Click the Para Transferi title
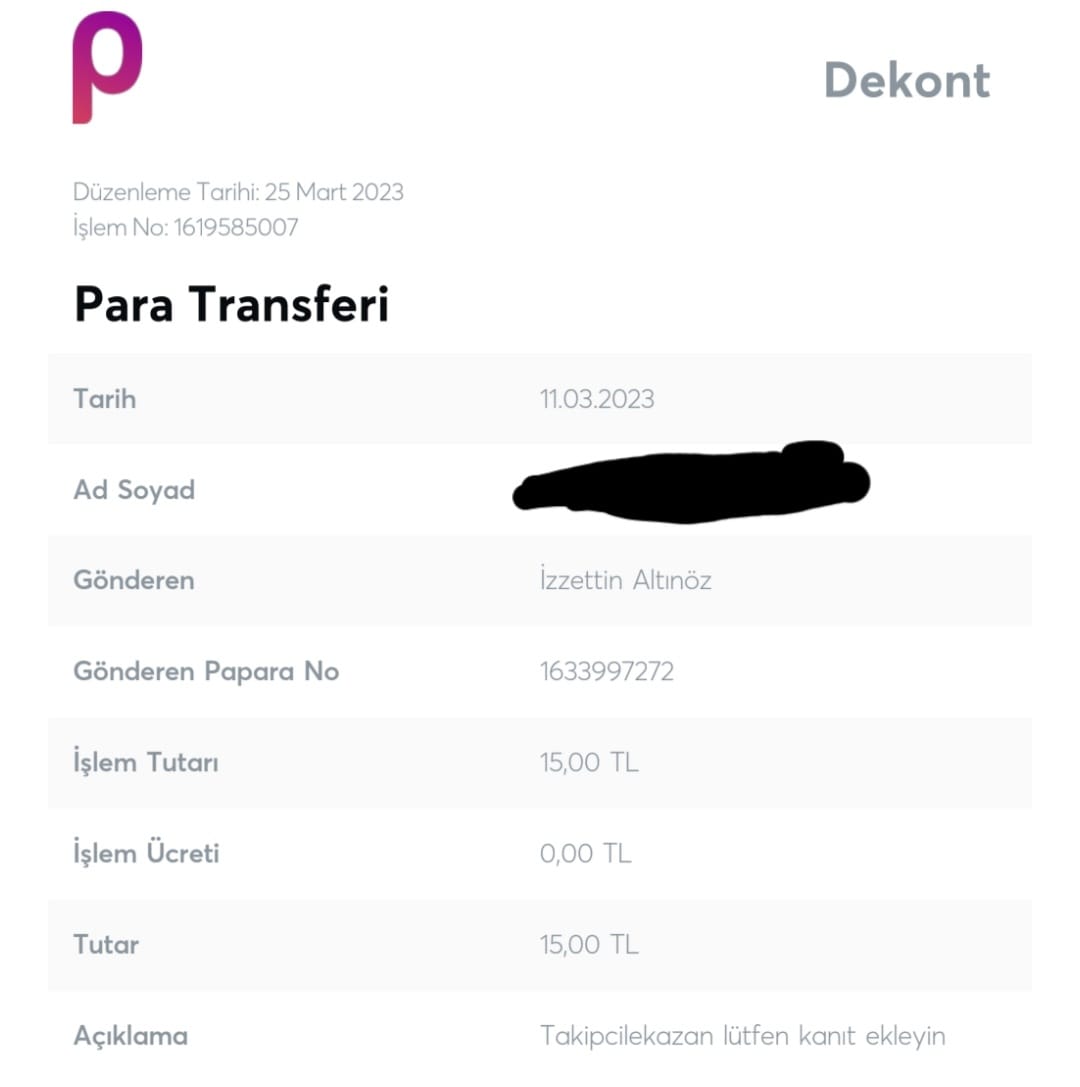The width and height of the screenshot is (1080, 1087). pyautogui.click(x=232, y=304)
